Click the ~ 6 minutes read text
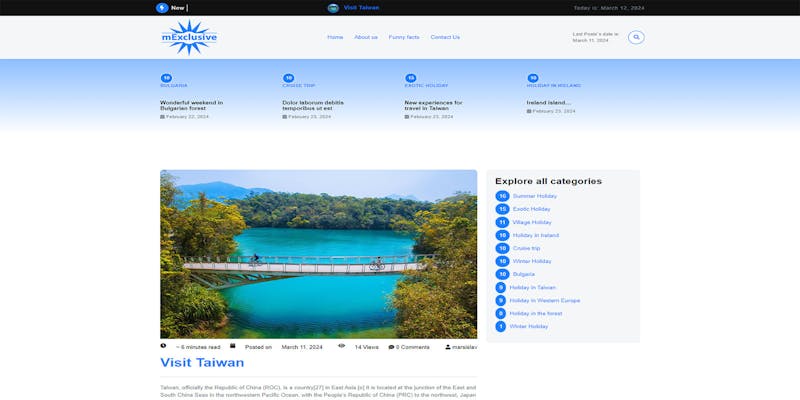The image size is (800, 400). (x=198, y=347)
